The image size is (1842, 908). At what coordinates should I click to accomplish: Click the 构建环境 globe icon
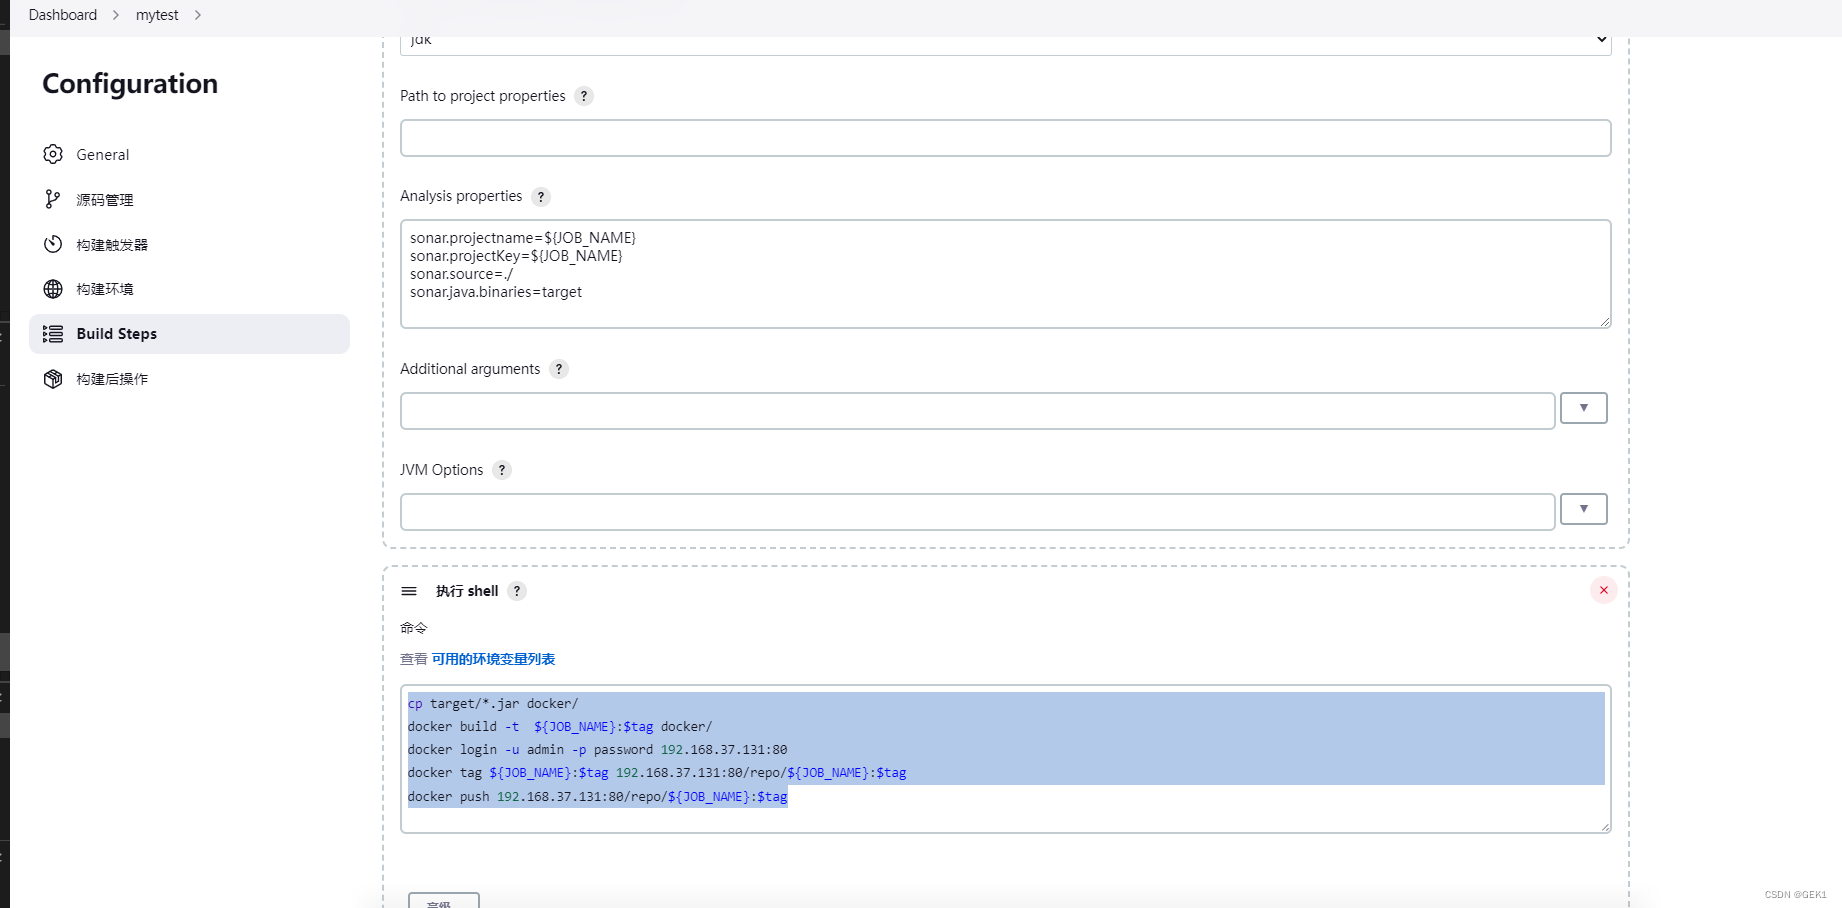(53, 289)
